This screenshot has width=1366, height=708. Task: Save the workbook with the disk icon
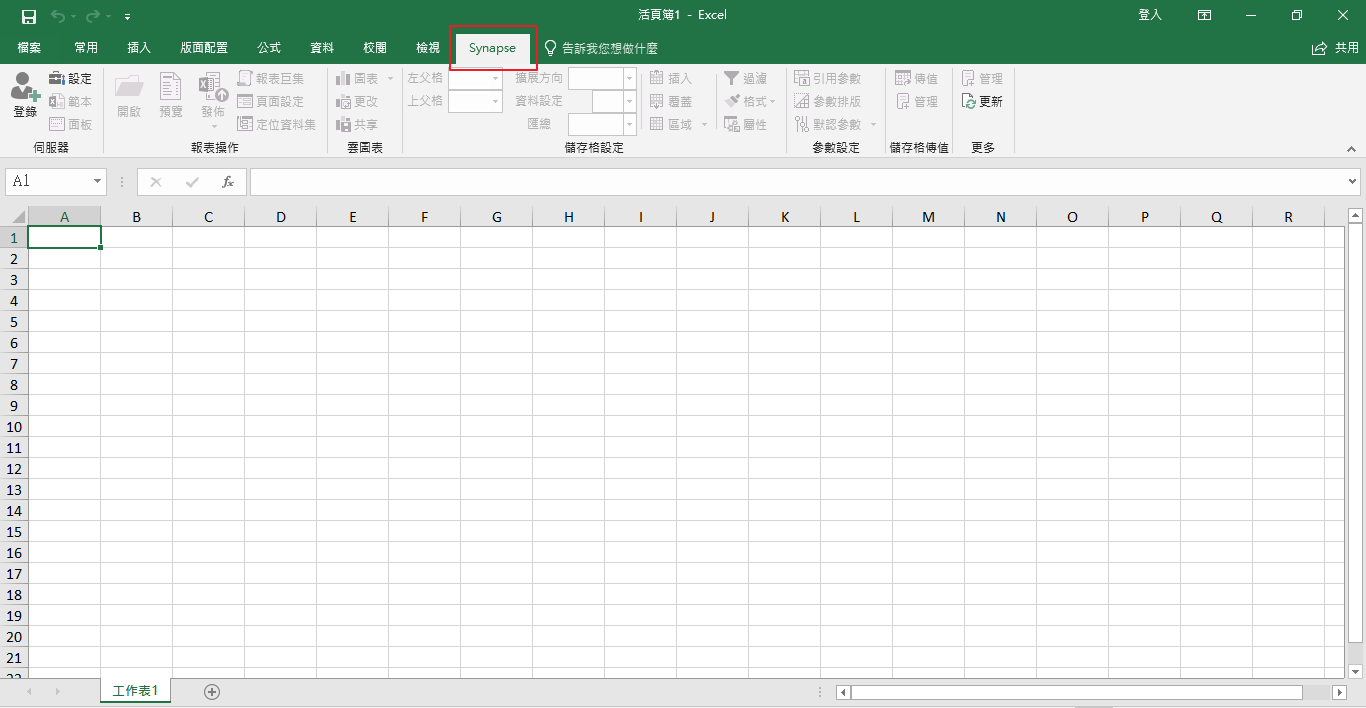[29, 16]
